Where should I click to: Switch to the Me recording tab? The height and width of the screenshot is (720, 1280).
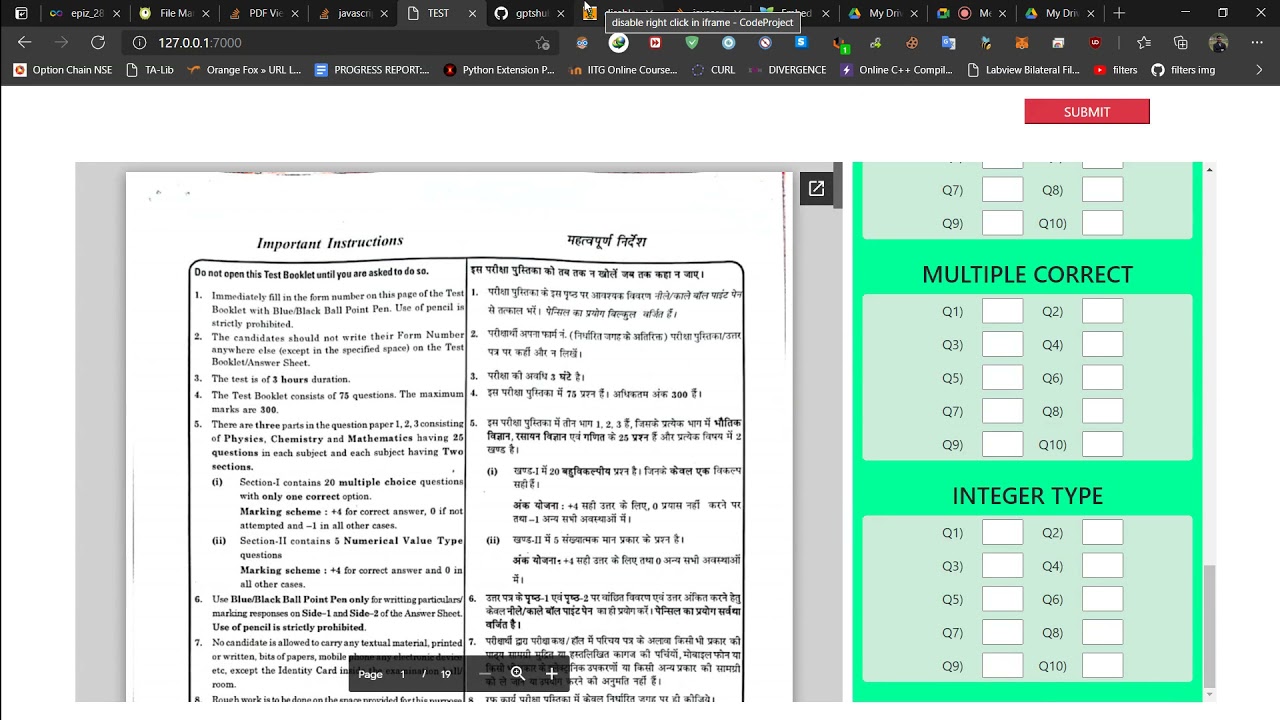click(974, 14)
